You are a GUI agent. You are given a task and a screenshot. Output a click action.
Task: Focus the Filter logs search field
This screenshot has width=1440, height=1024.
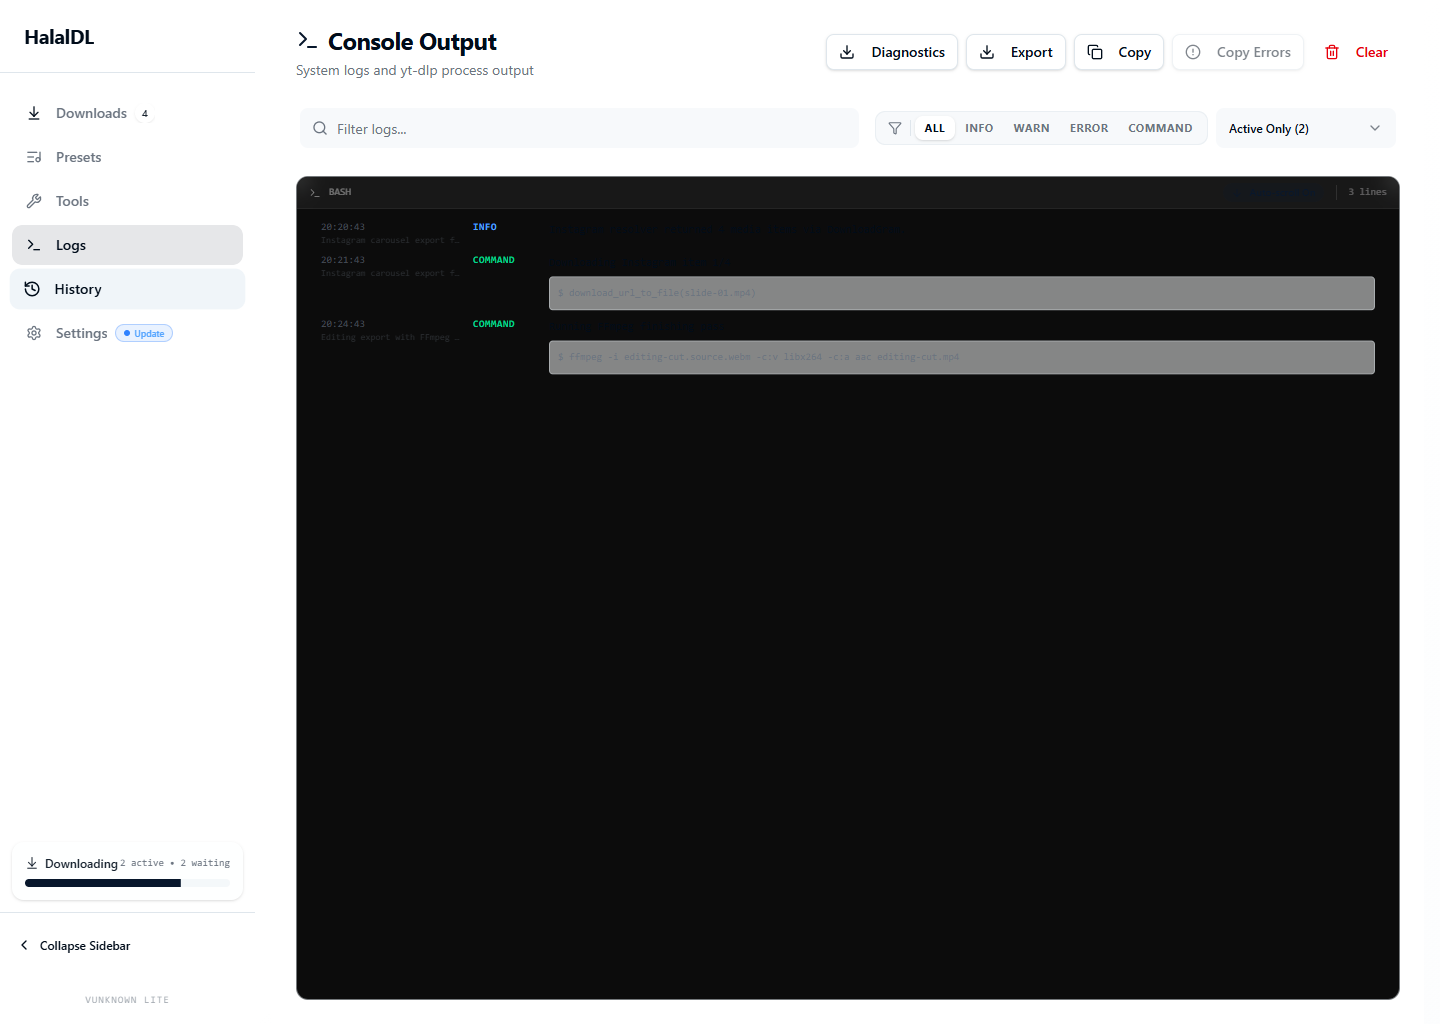(590, 129)
